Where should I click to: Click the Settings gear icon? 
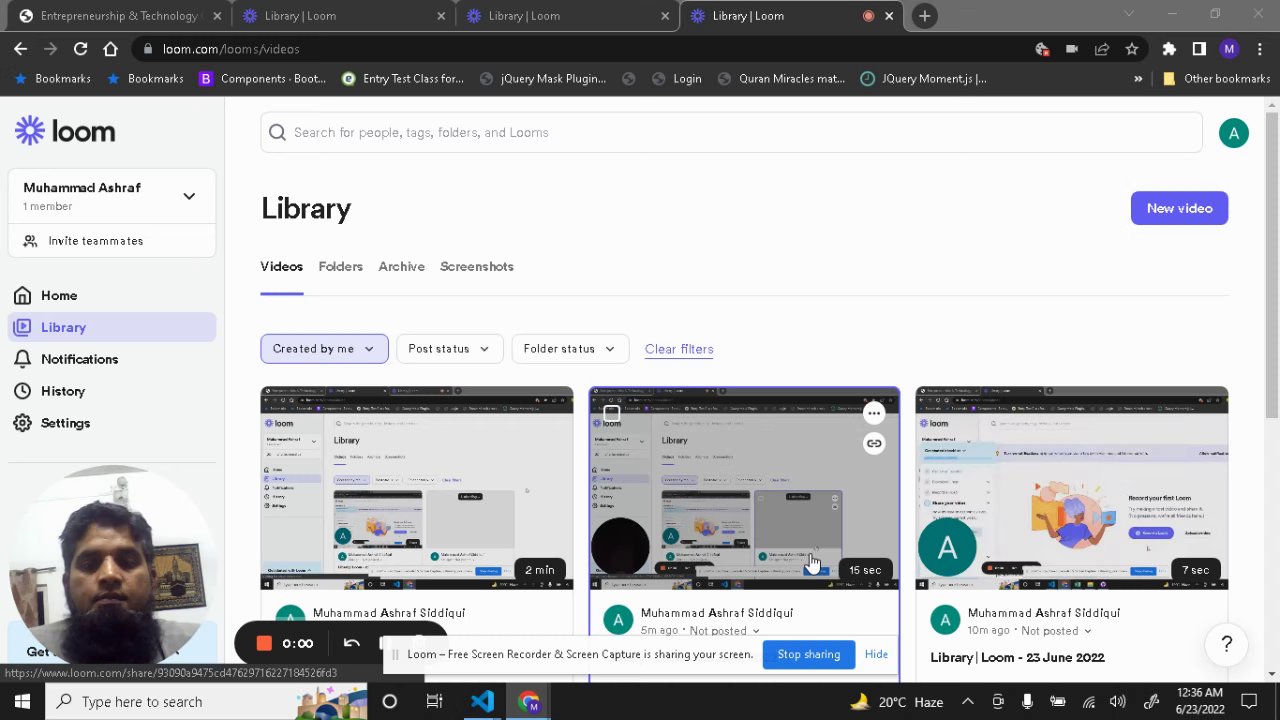coord(22,423)
